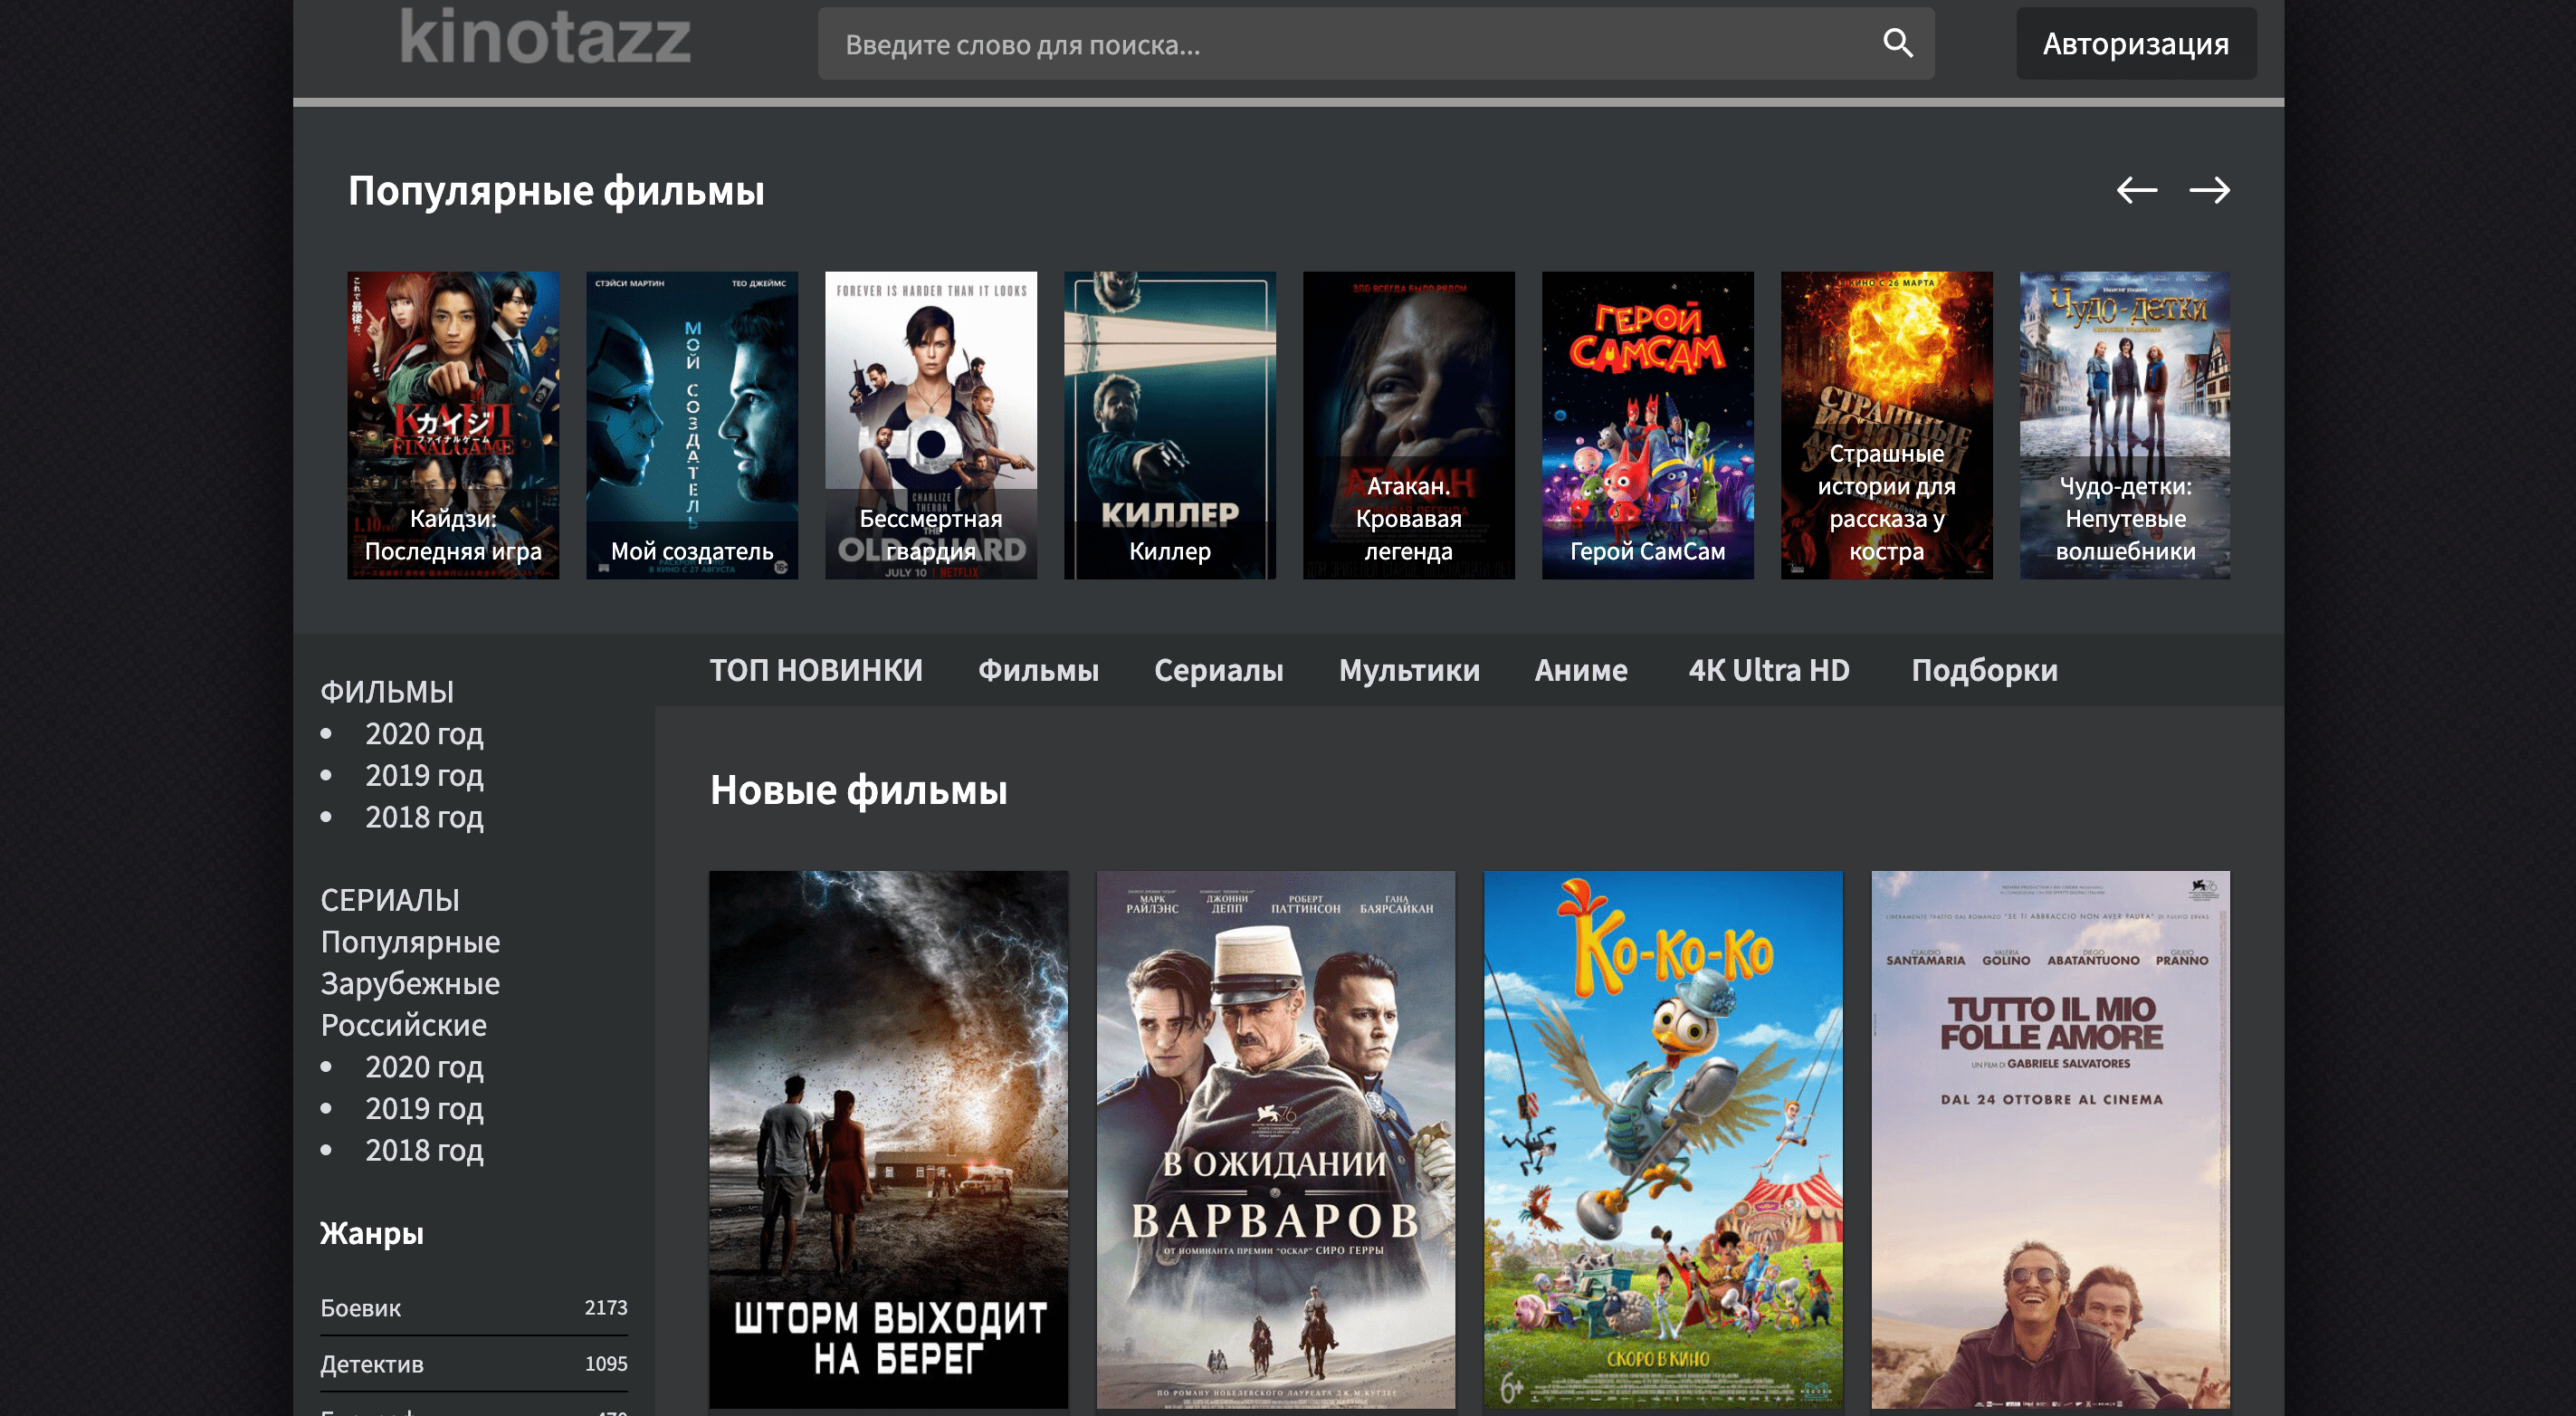Open Зарубежные series link
Viewport: 2576px width, 1416px height.
point(410,983)
